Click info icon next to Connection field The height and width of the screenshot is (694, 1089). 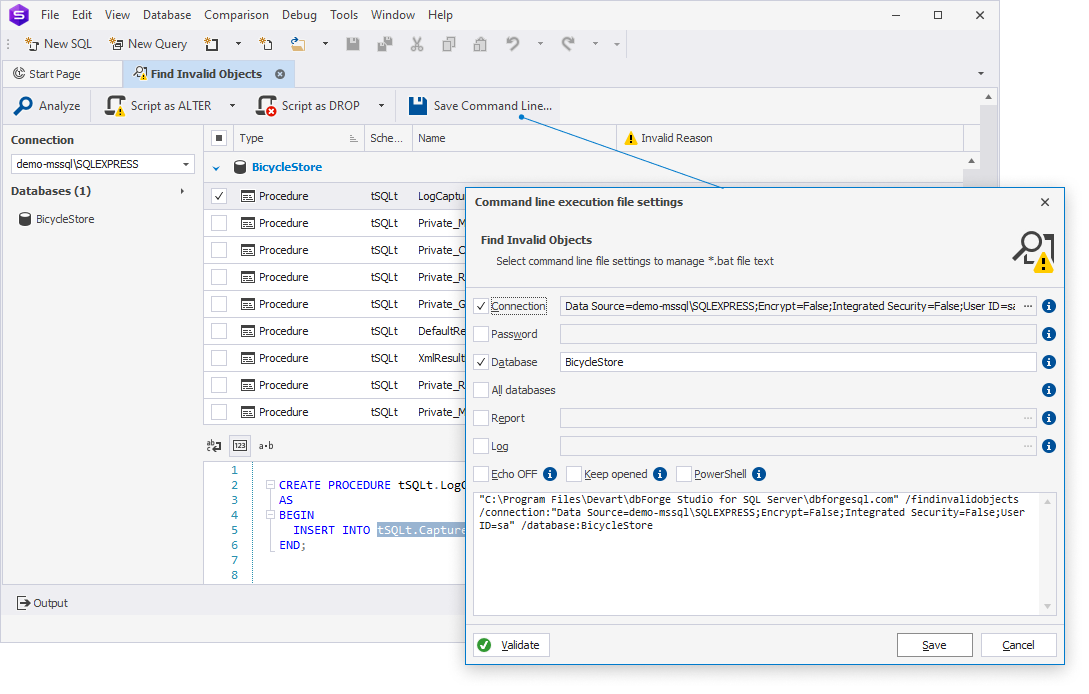coord(1049,306)
